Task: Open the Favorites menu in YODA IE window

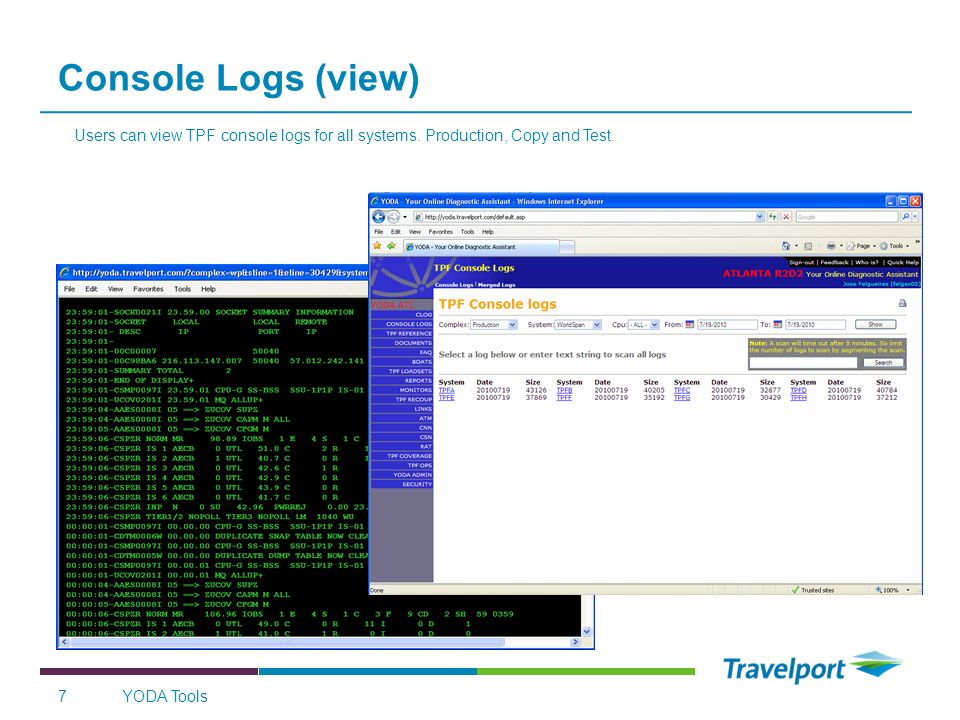Action: coord(440,232)
